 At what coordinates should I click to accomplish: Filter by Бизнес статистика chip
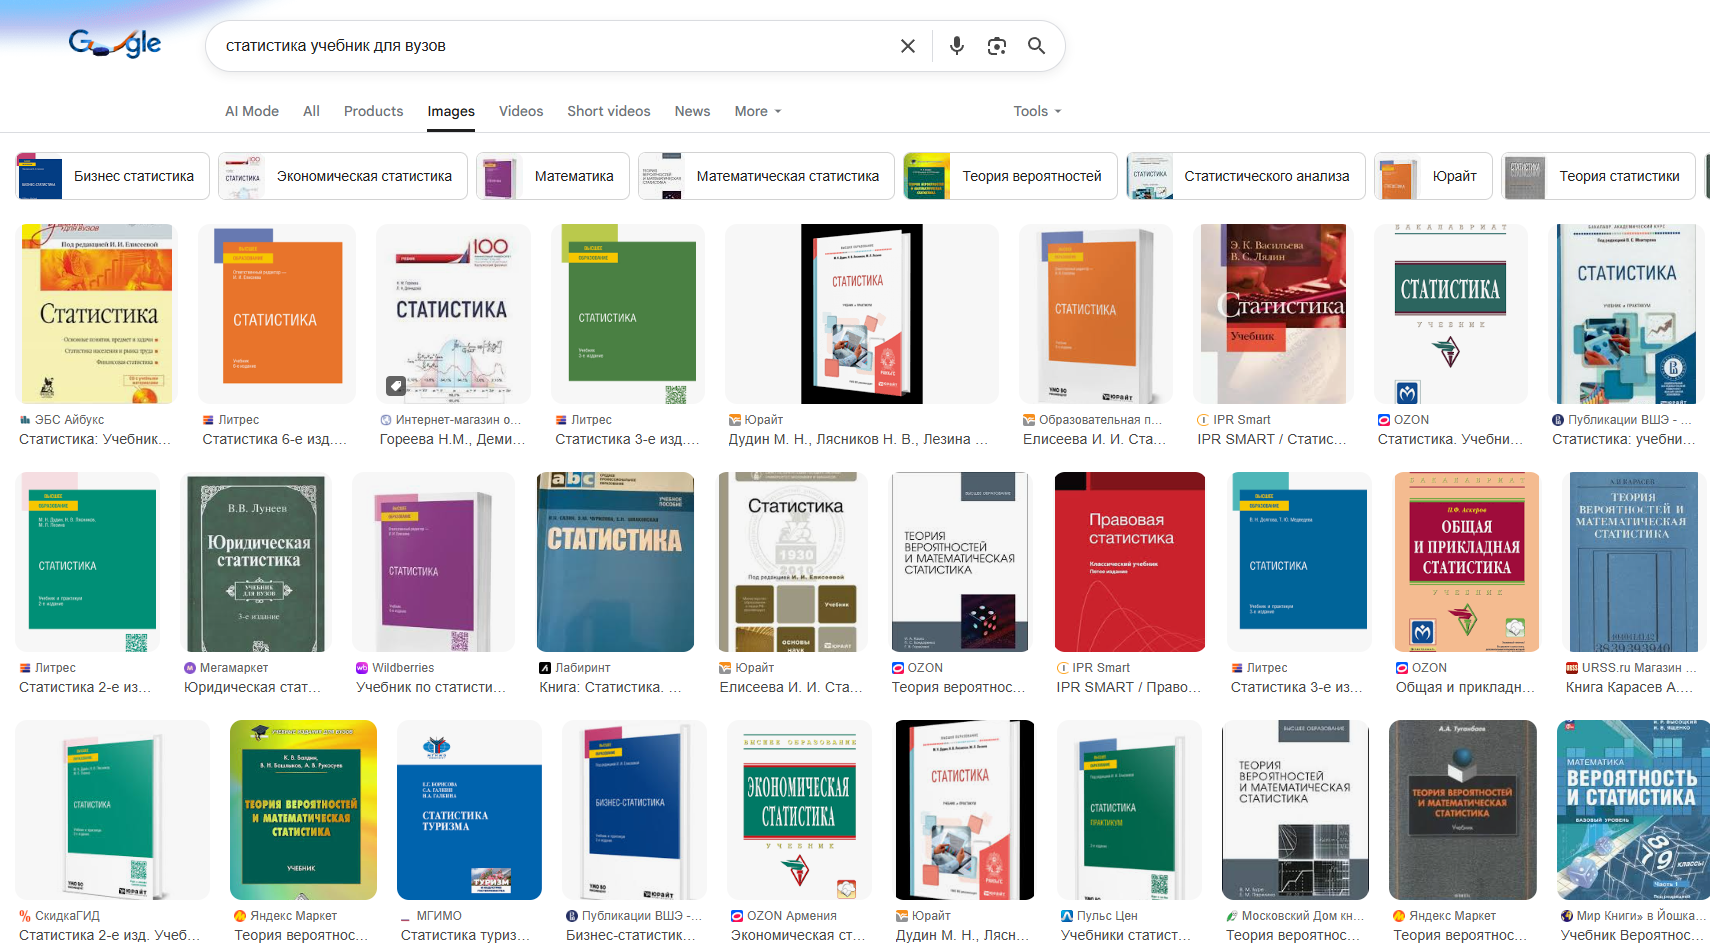[x=113, y=176]
